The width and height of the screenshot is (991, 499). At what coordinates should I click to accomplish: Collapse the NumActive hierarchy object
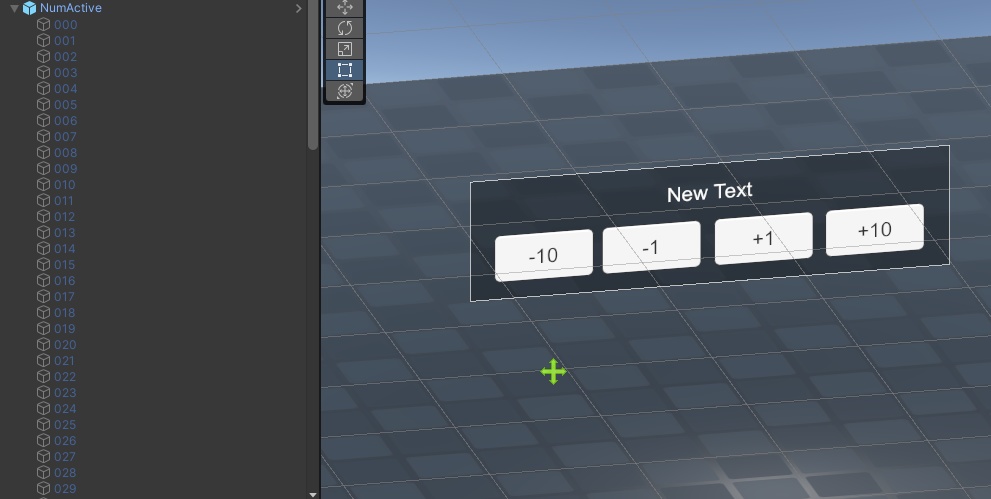14,8
